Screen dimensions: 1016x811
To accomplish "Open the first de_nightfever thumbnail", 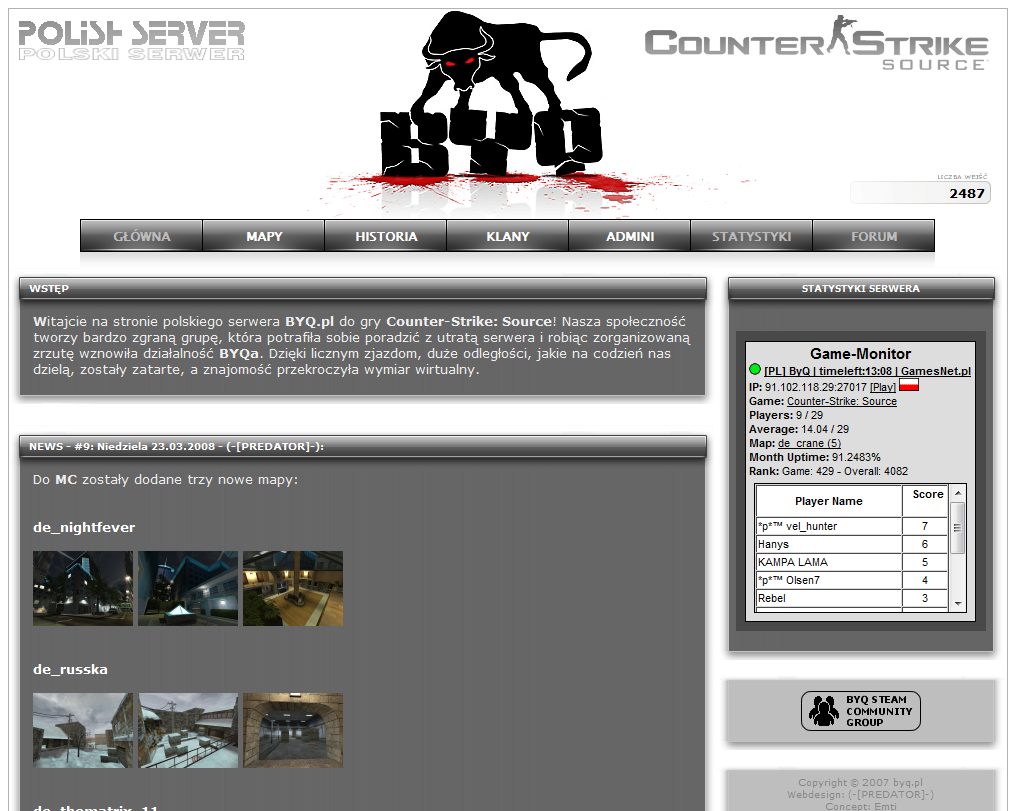I will pyautogui.click(x=83, y=588).
